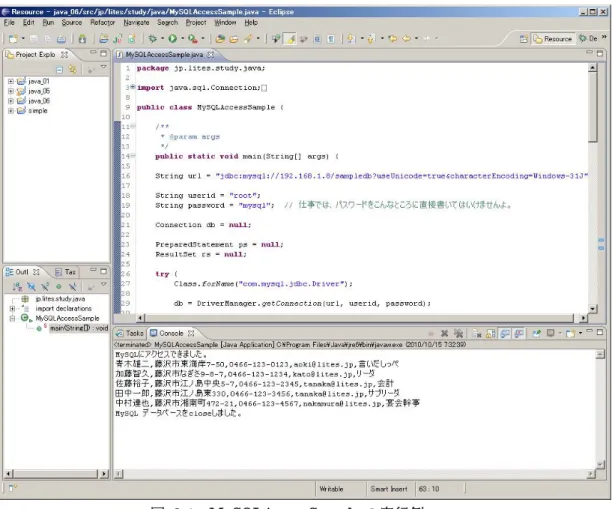Toggle Block Selection Mode toolbar button

point(317,39)
